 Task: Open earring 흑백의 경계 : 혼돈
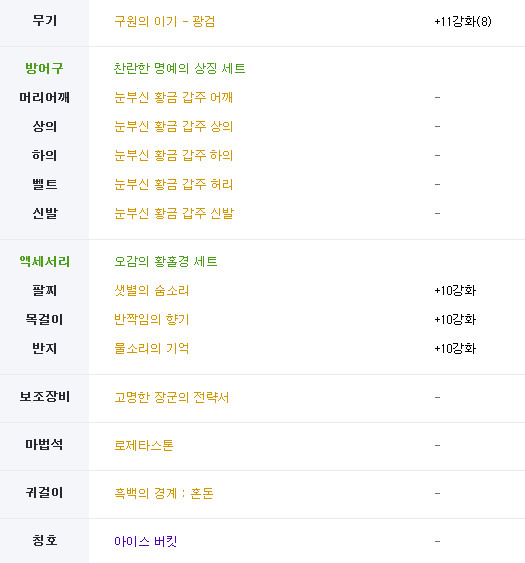164,493
